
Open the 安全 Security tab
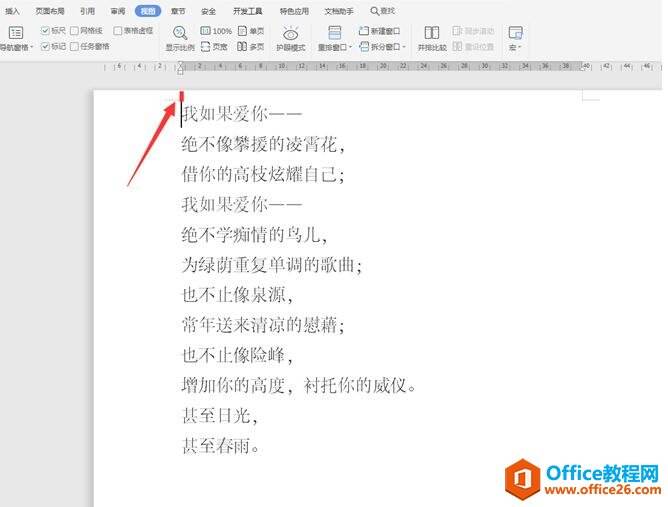coord(208,11)
